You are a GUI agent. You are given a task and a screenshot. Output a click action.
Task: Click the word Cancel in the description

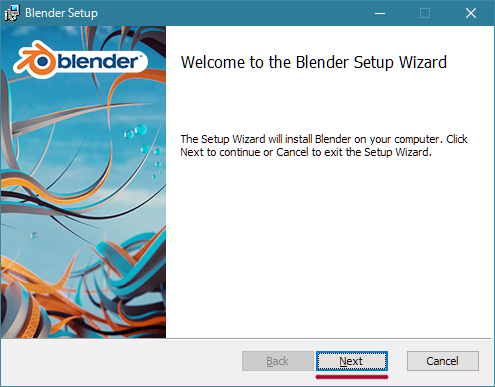292,152
